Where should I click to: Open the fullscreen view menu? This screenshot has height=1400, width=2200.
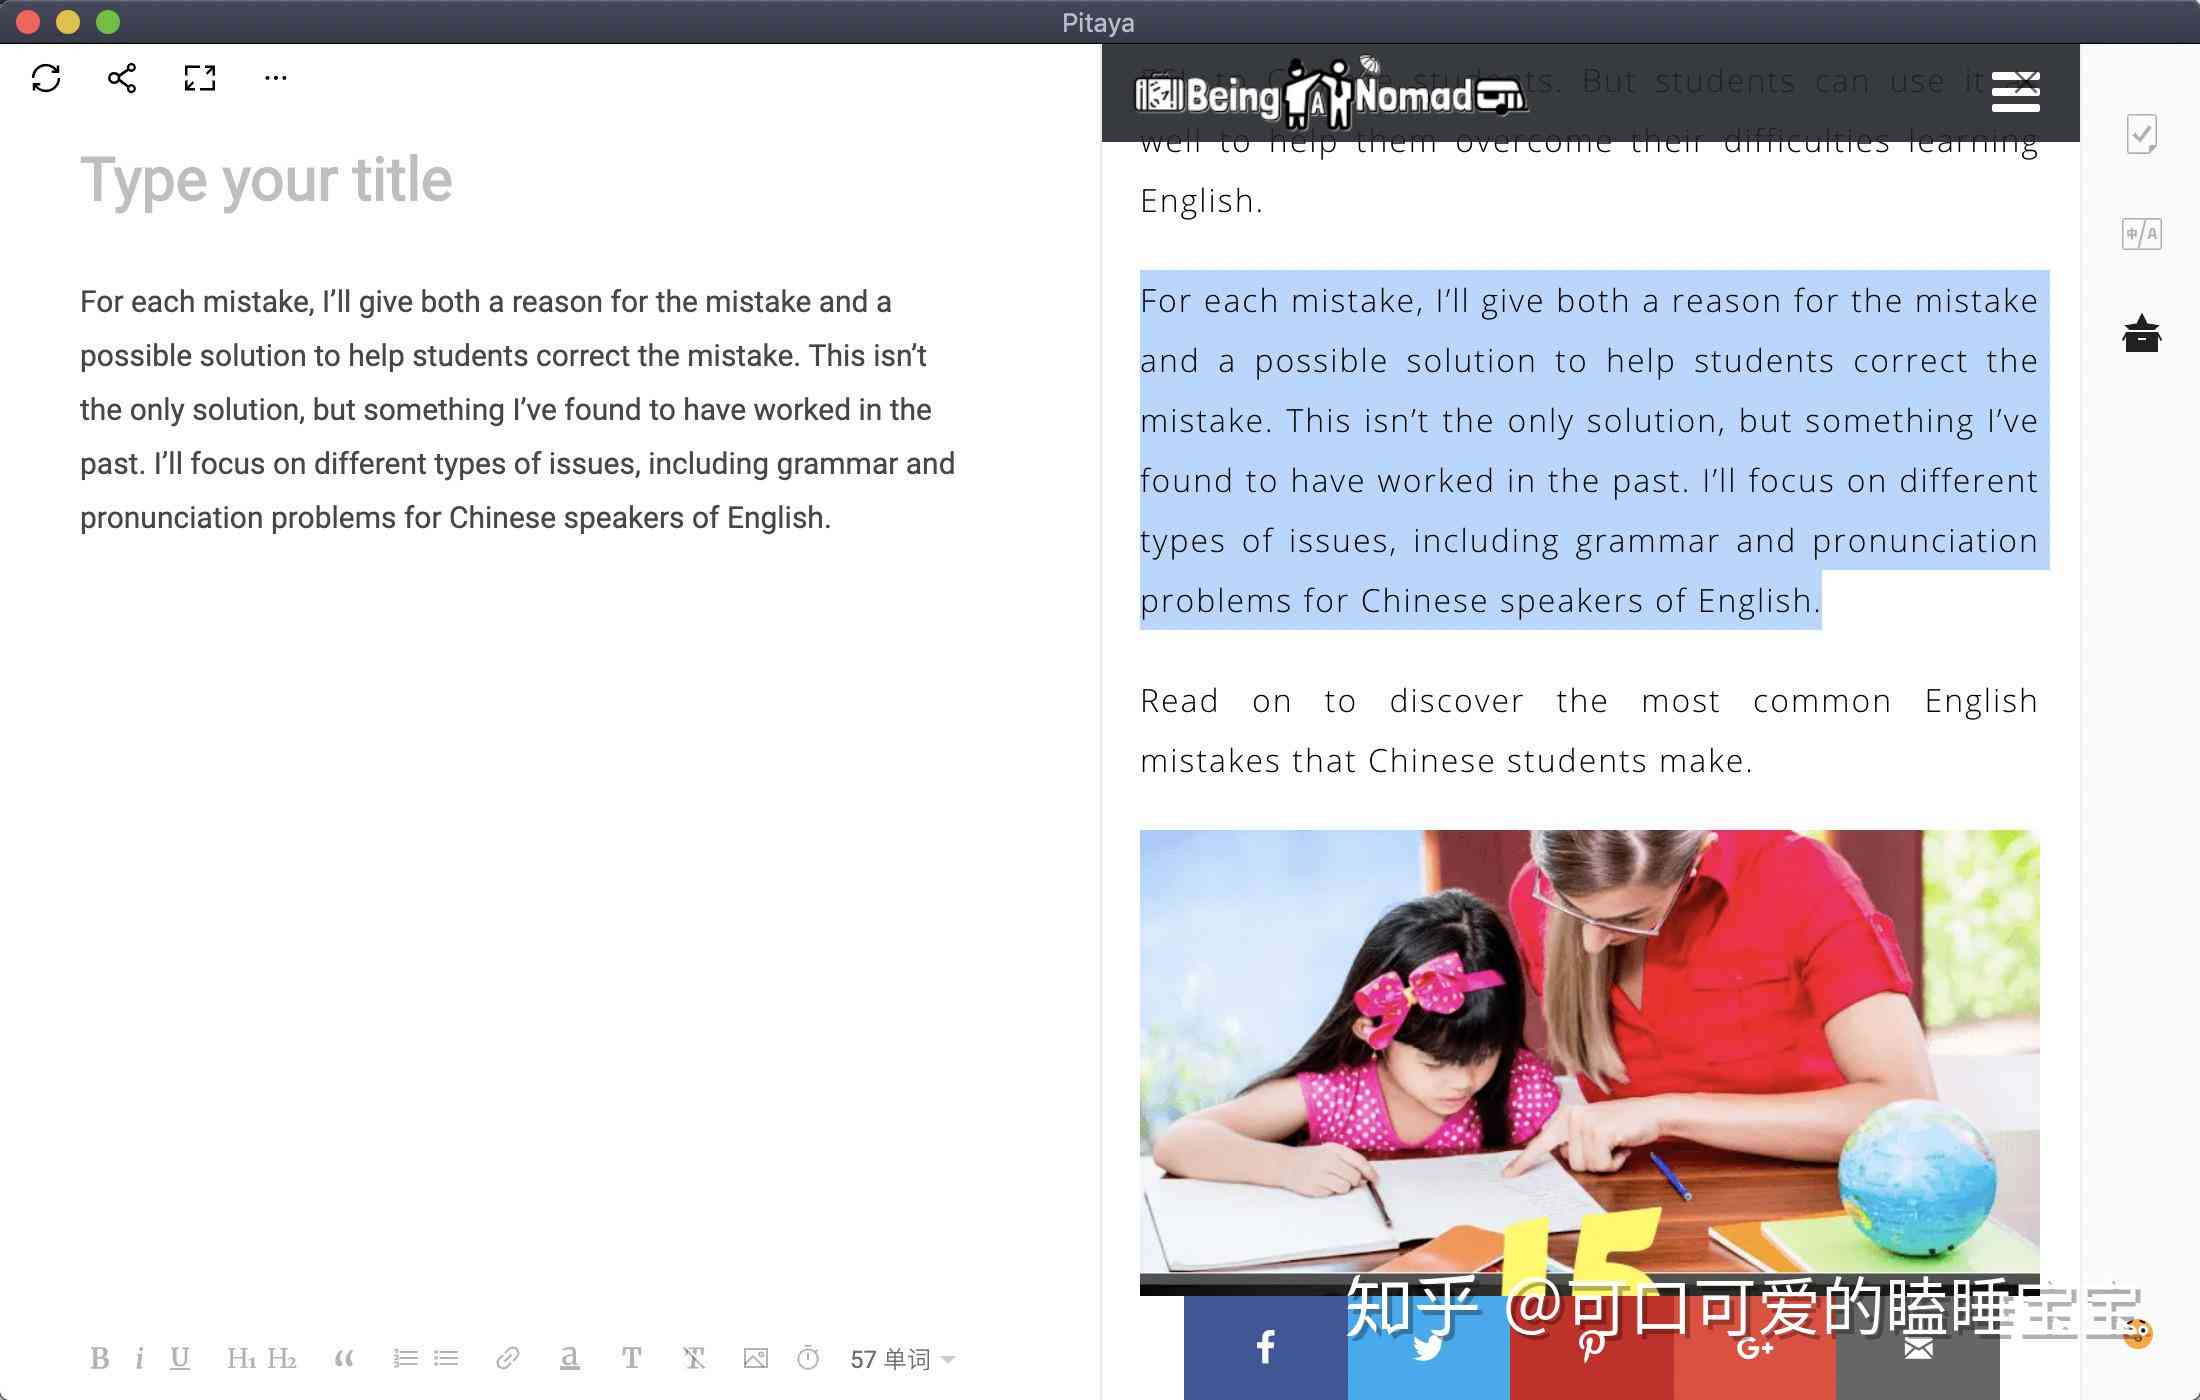tap(197, 75)
